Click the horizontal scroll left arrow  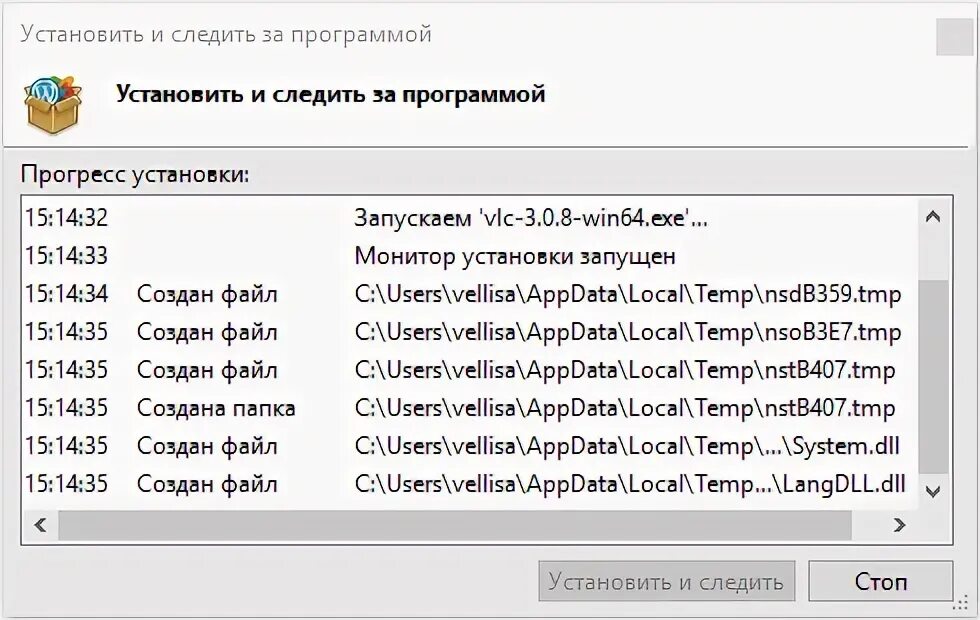click(40, 524)
